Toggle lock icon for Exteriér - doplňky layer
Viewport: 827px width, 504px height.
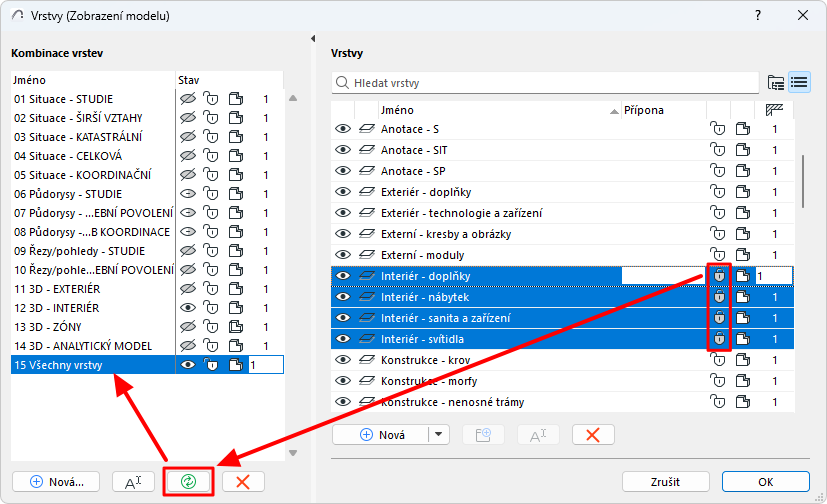pyautogui.click(x=718, y=192)
